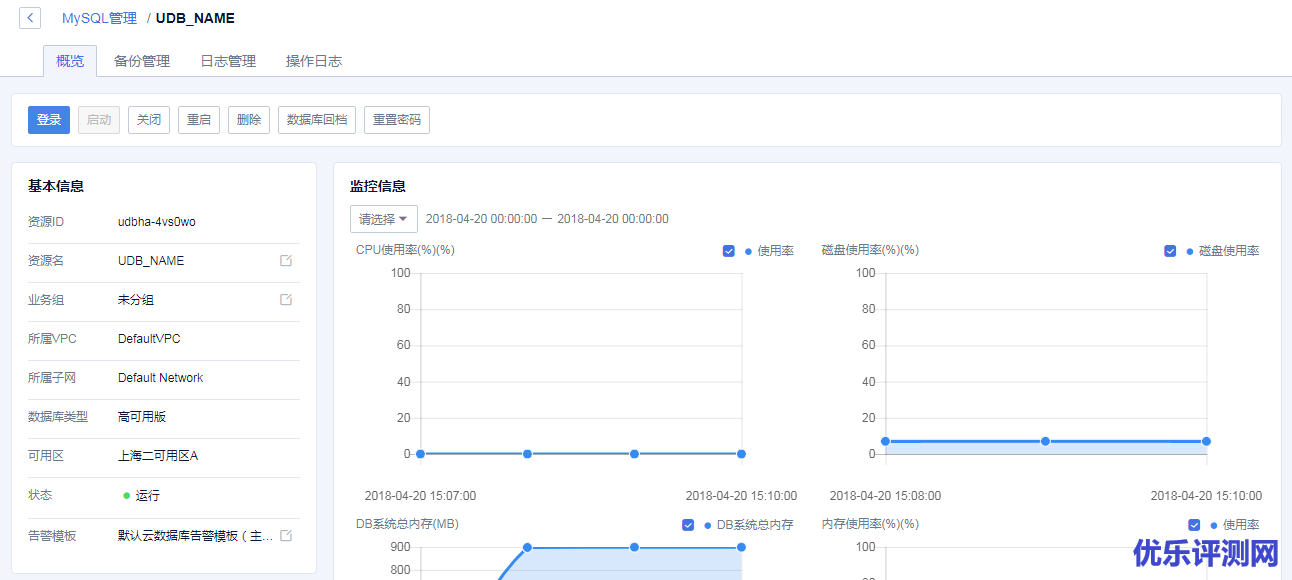Image resolution: width=1292 pixels, height=580 pixels.
Task: Edit the business group field
Action: pyautogui.click(x=286, y=300)
